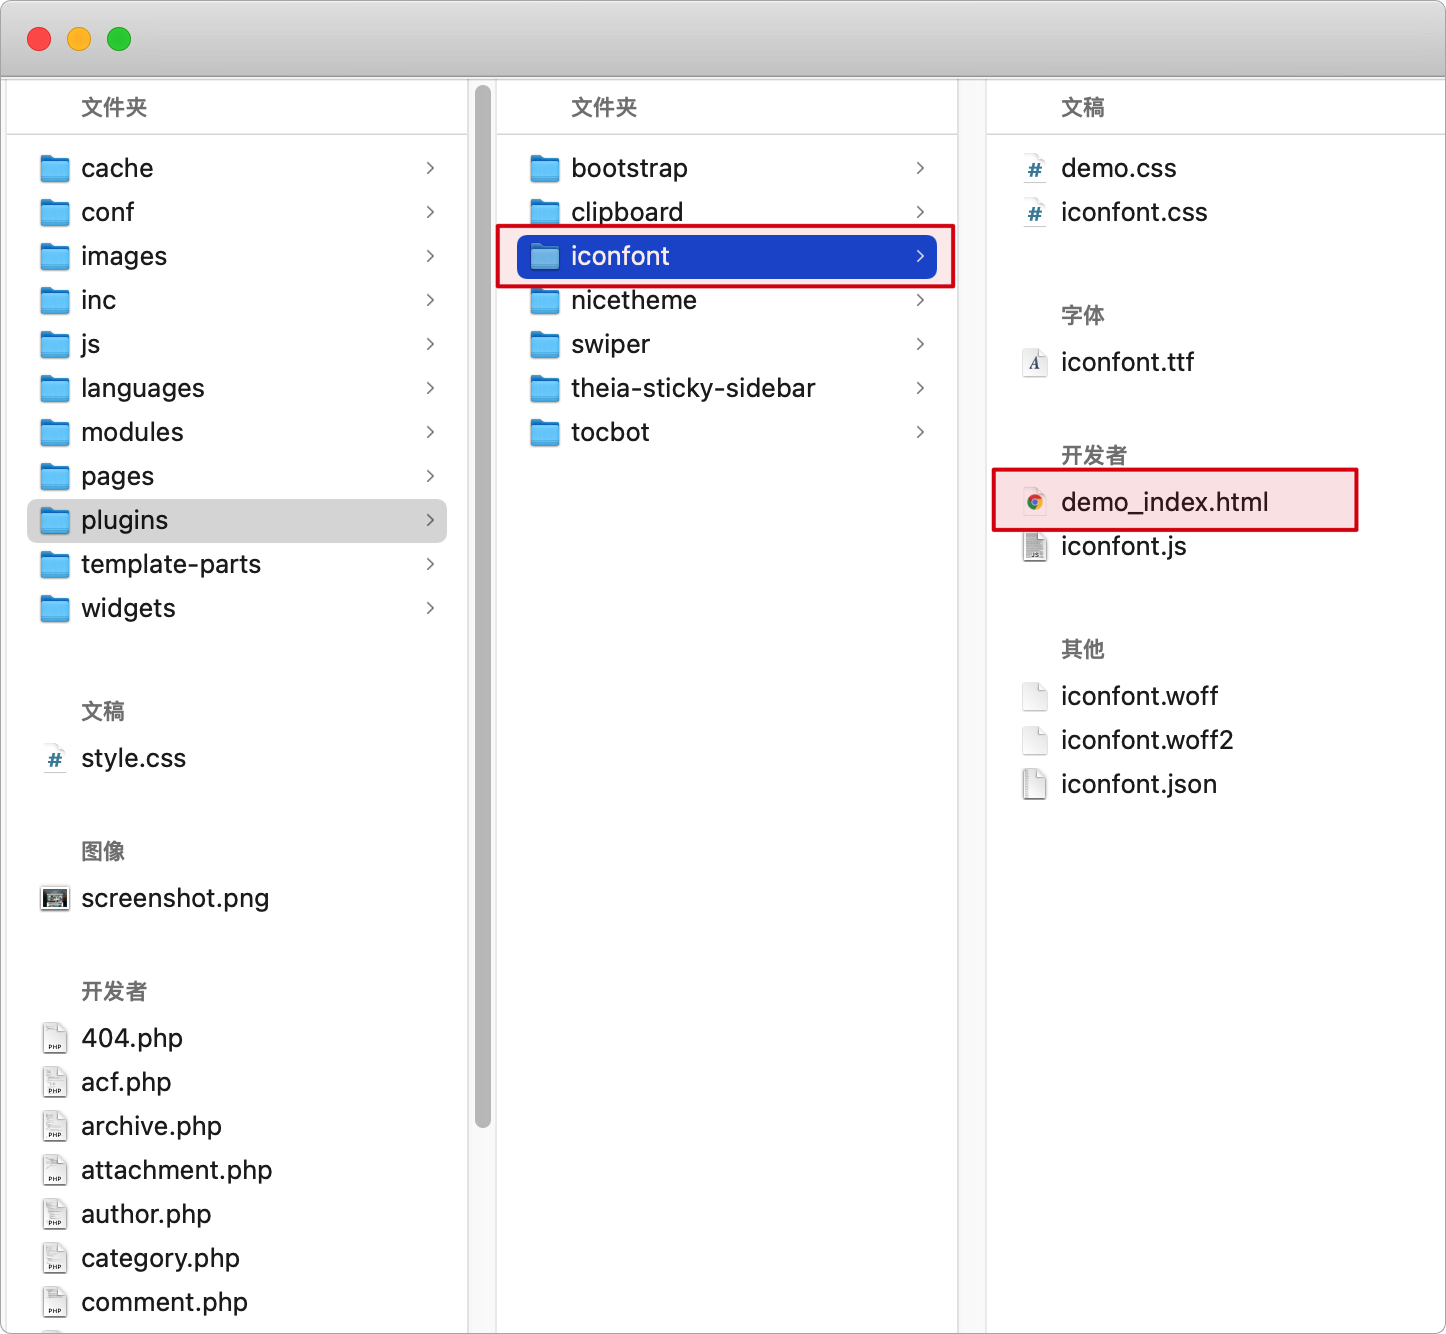Click the theia-sticky-sidebar folder icon

[545, 388]
